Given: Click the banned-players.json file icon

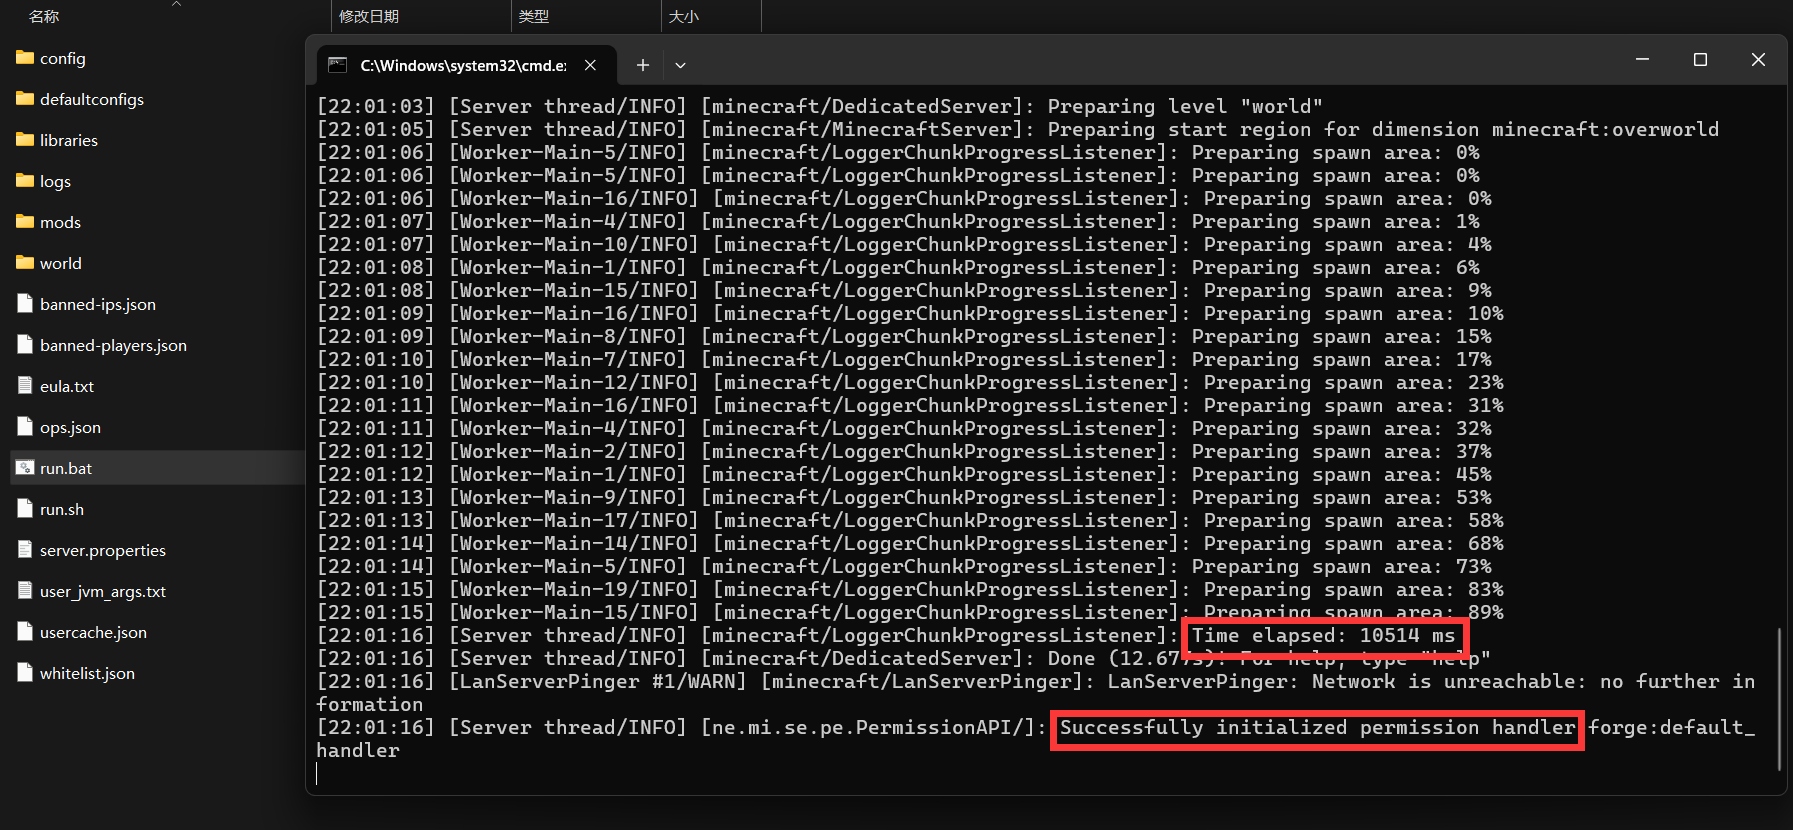Looking at the screenshot, I should [25, 345].
